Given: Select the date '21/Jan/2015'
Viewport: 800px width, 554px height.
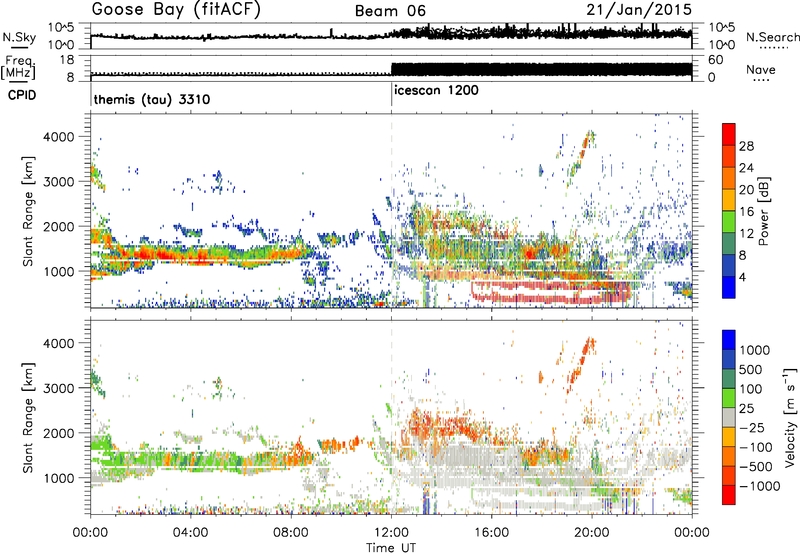Looking at the screenshot, I should click(639, 10).
